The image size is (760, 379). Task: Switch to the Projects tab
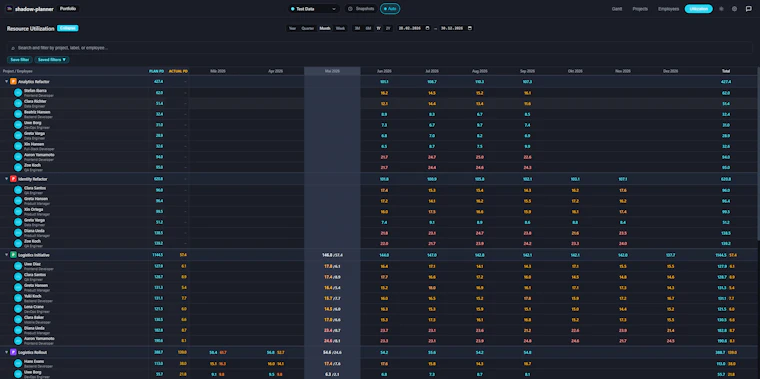click(640, 9)
